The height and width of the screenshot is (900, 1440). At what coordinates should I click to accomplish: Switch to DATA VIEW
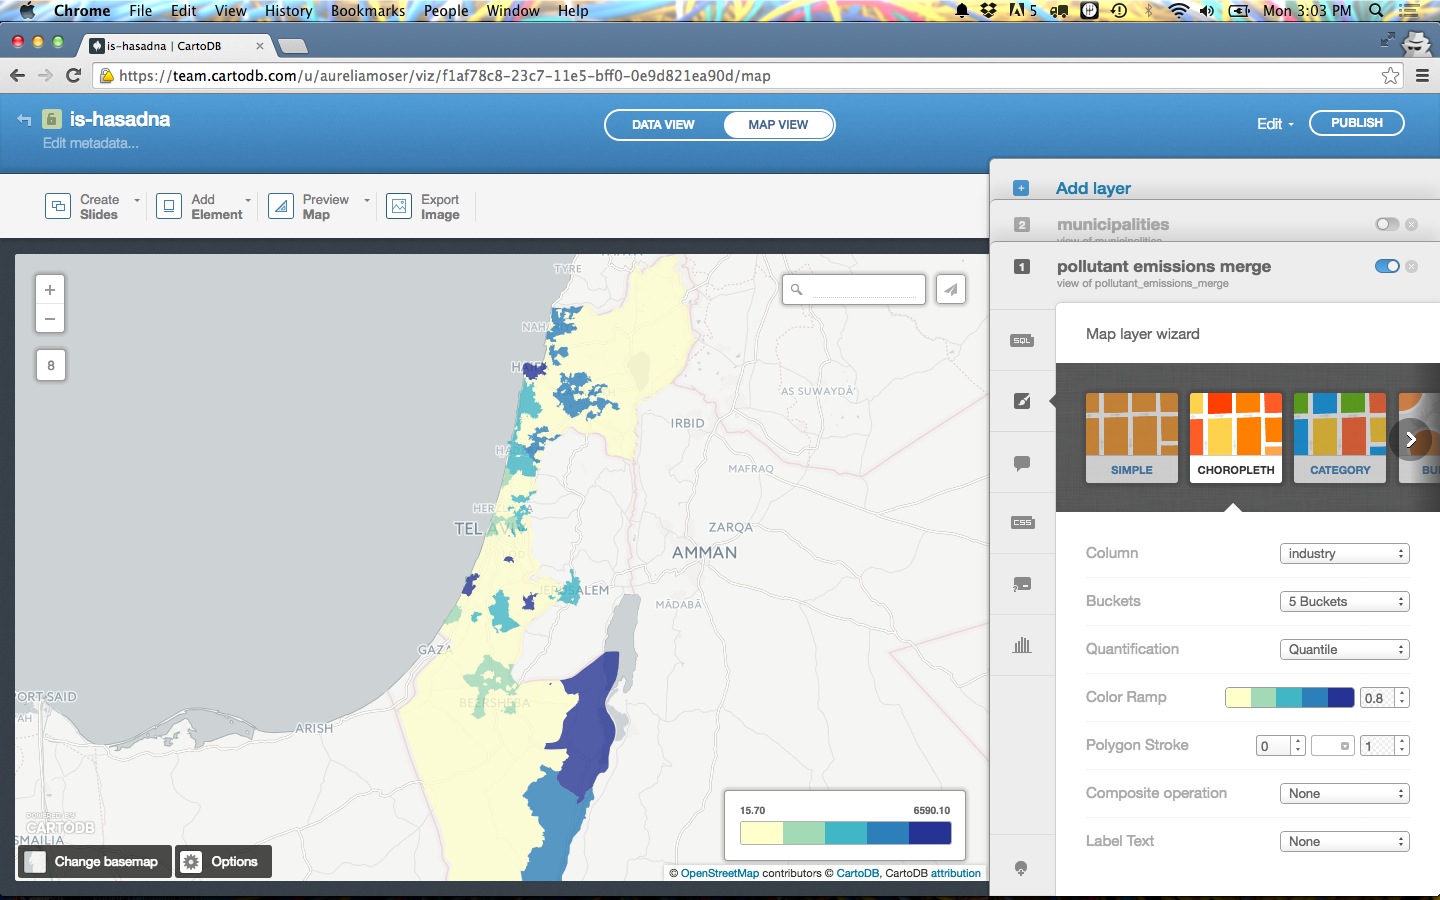(x=663, y=125)
